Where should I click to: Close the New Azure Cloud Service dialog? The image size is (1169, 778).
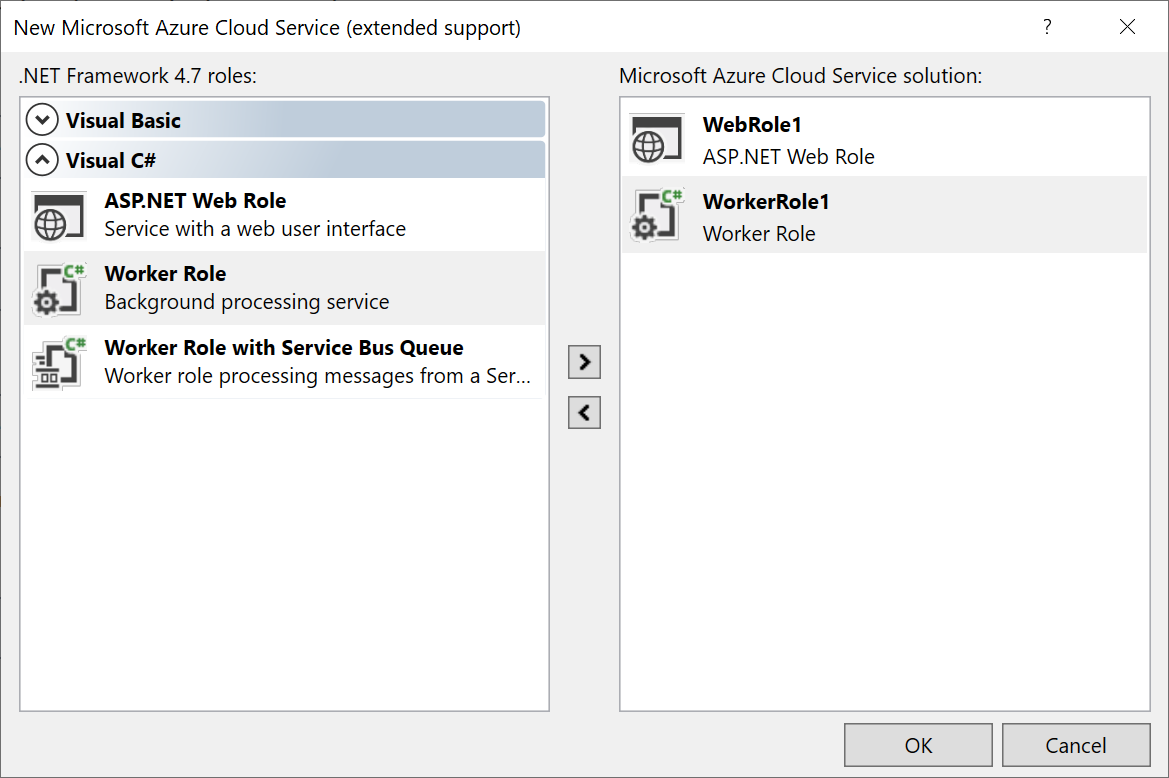1127,27
